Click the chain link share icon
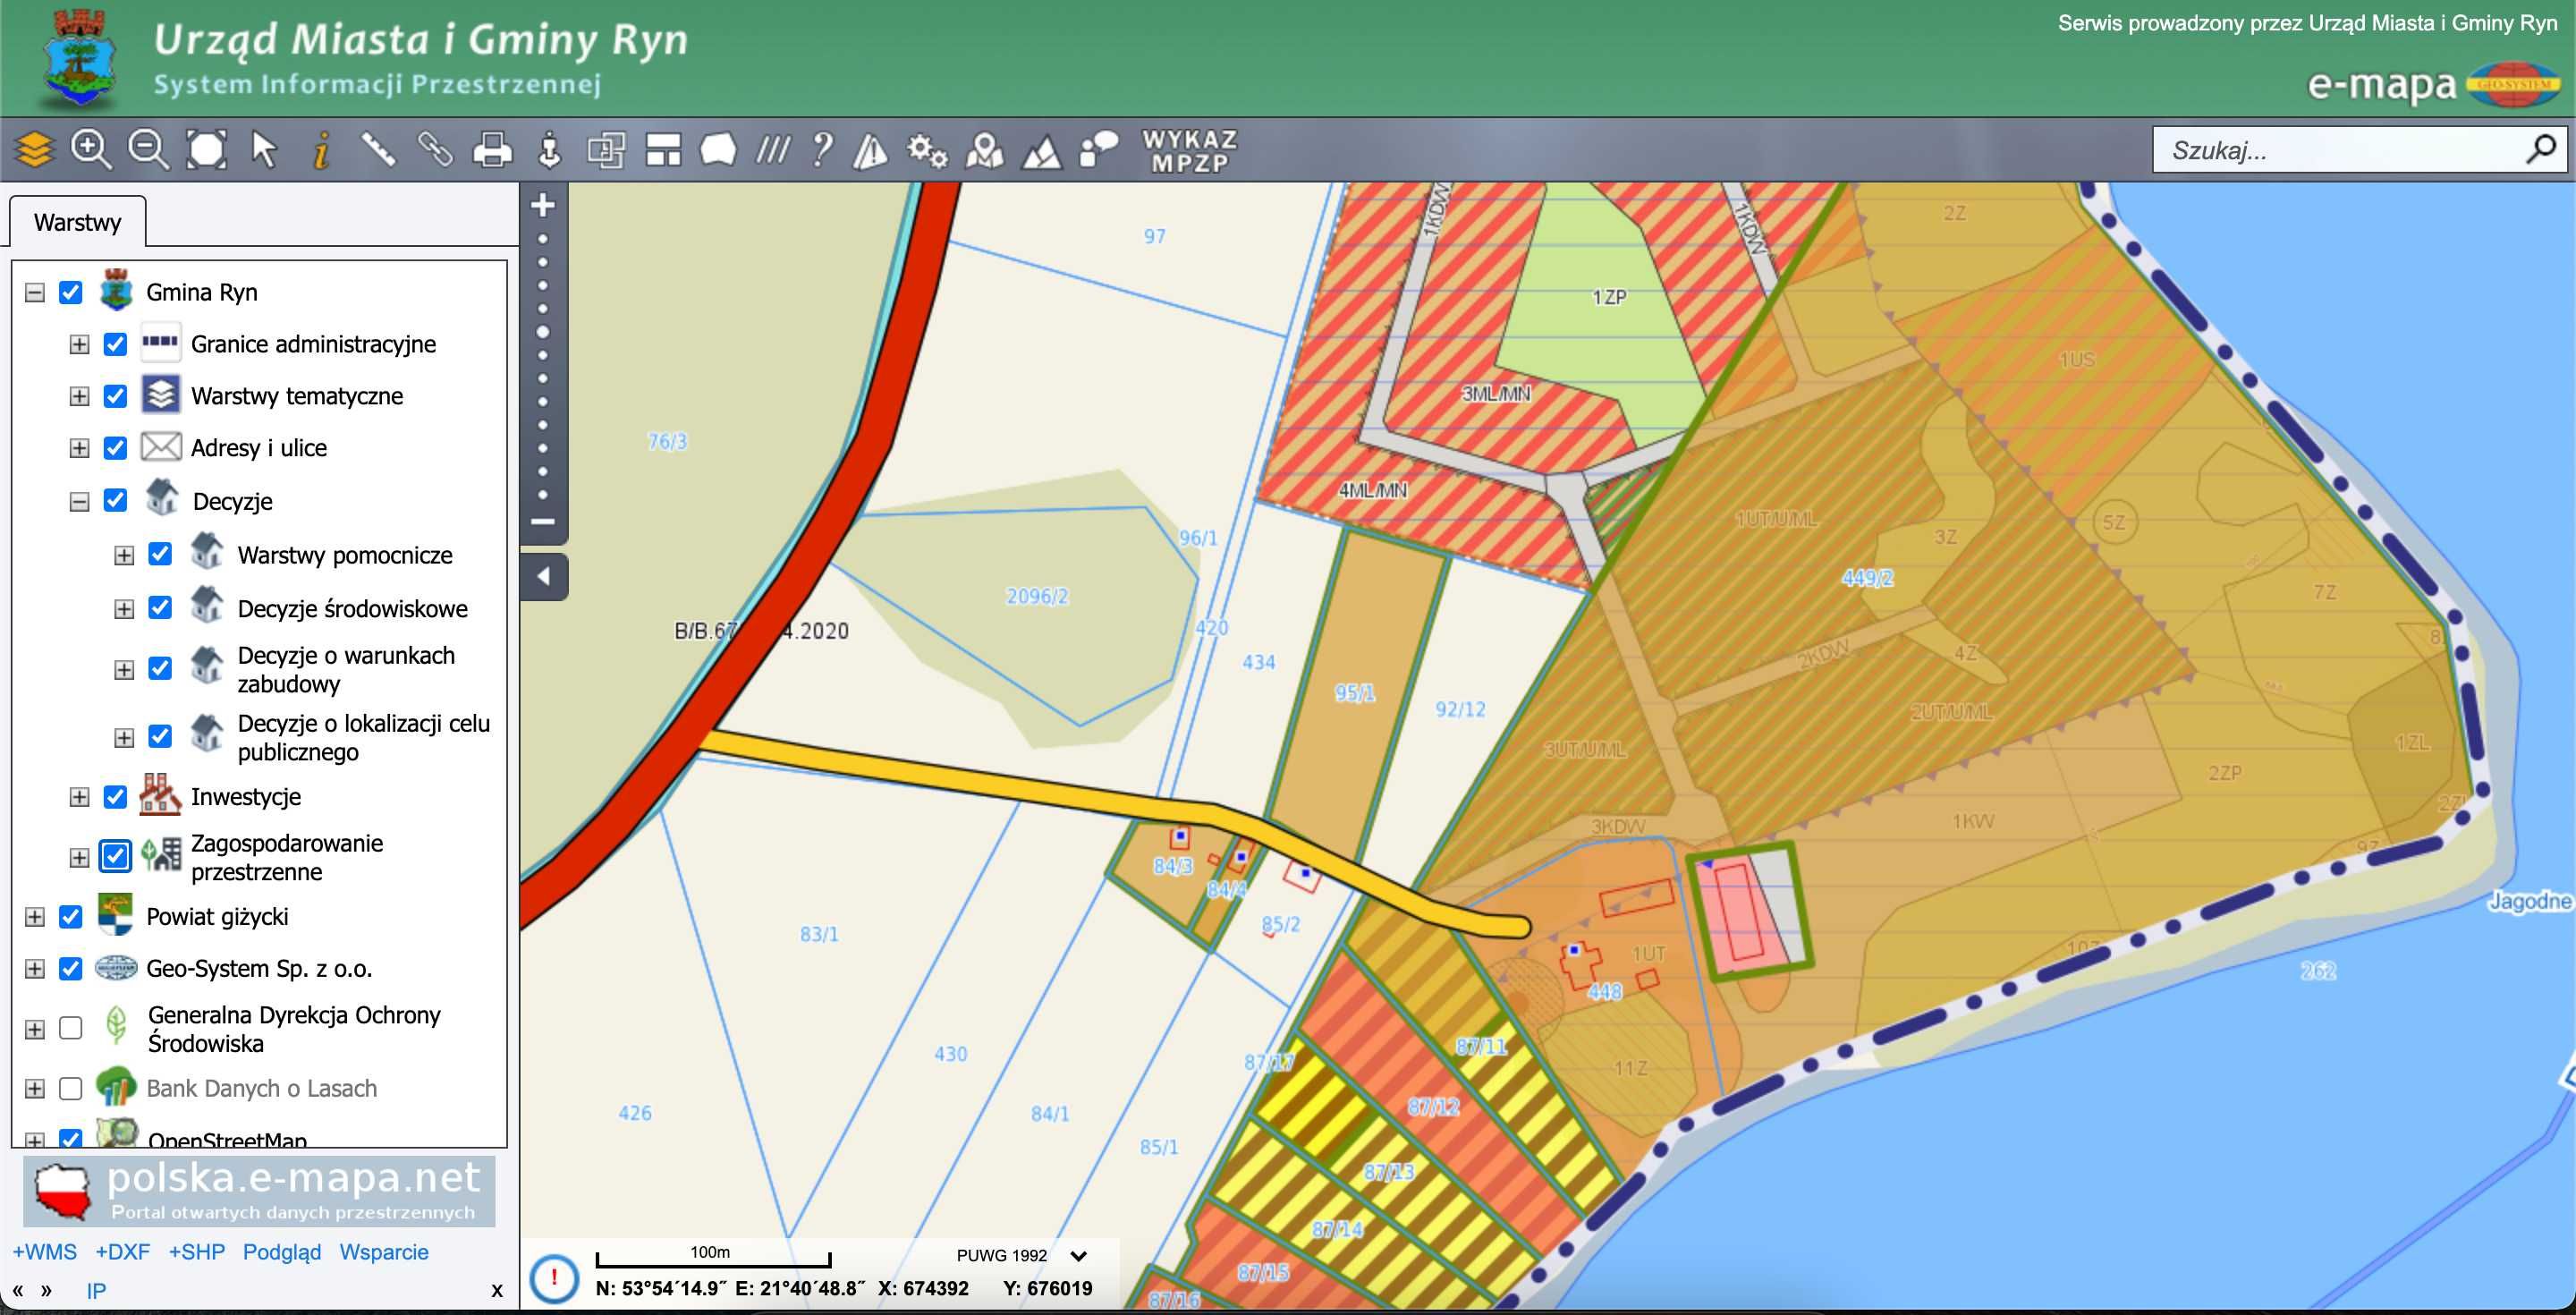This screenshot has height=1315, width=2576. (435, 150)
